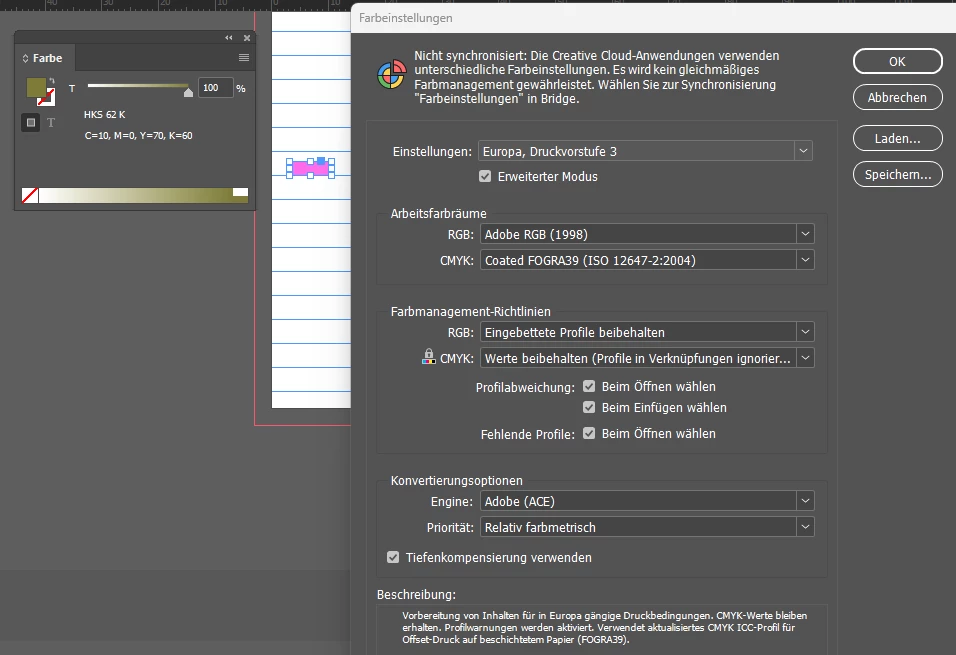Image resolution: width=956 pixels, height=655 pixels.
Task: Toggle Profilabweichung Beim Öffnen wählen
Action: tap(589, 386)
